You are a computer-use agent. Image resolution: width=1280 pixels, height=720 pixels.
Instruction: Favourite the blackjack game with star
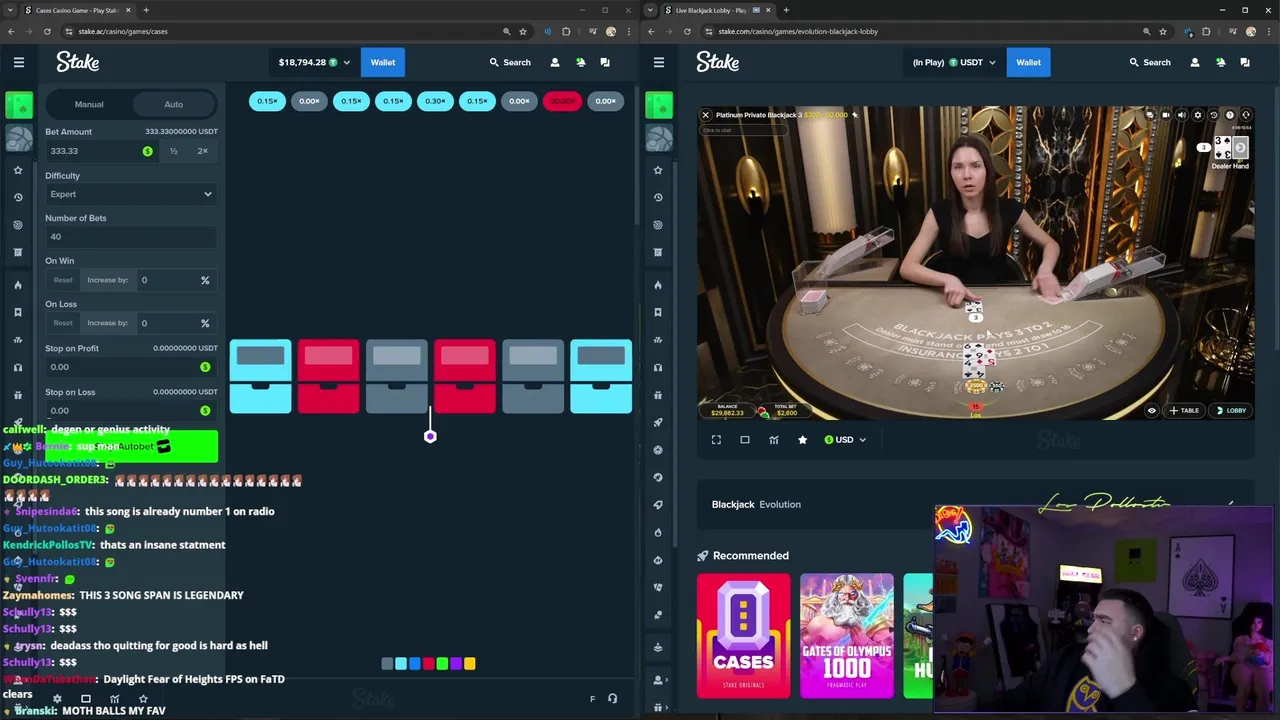click(802, 440)
